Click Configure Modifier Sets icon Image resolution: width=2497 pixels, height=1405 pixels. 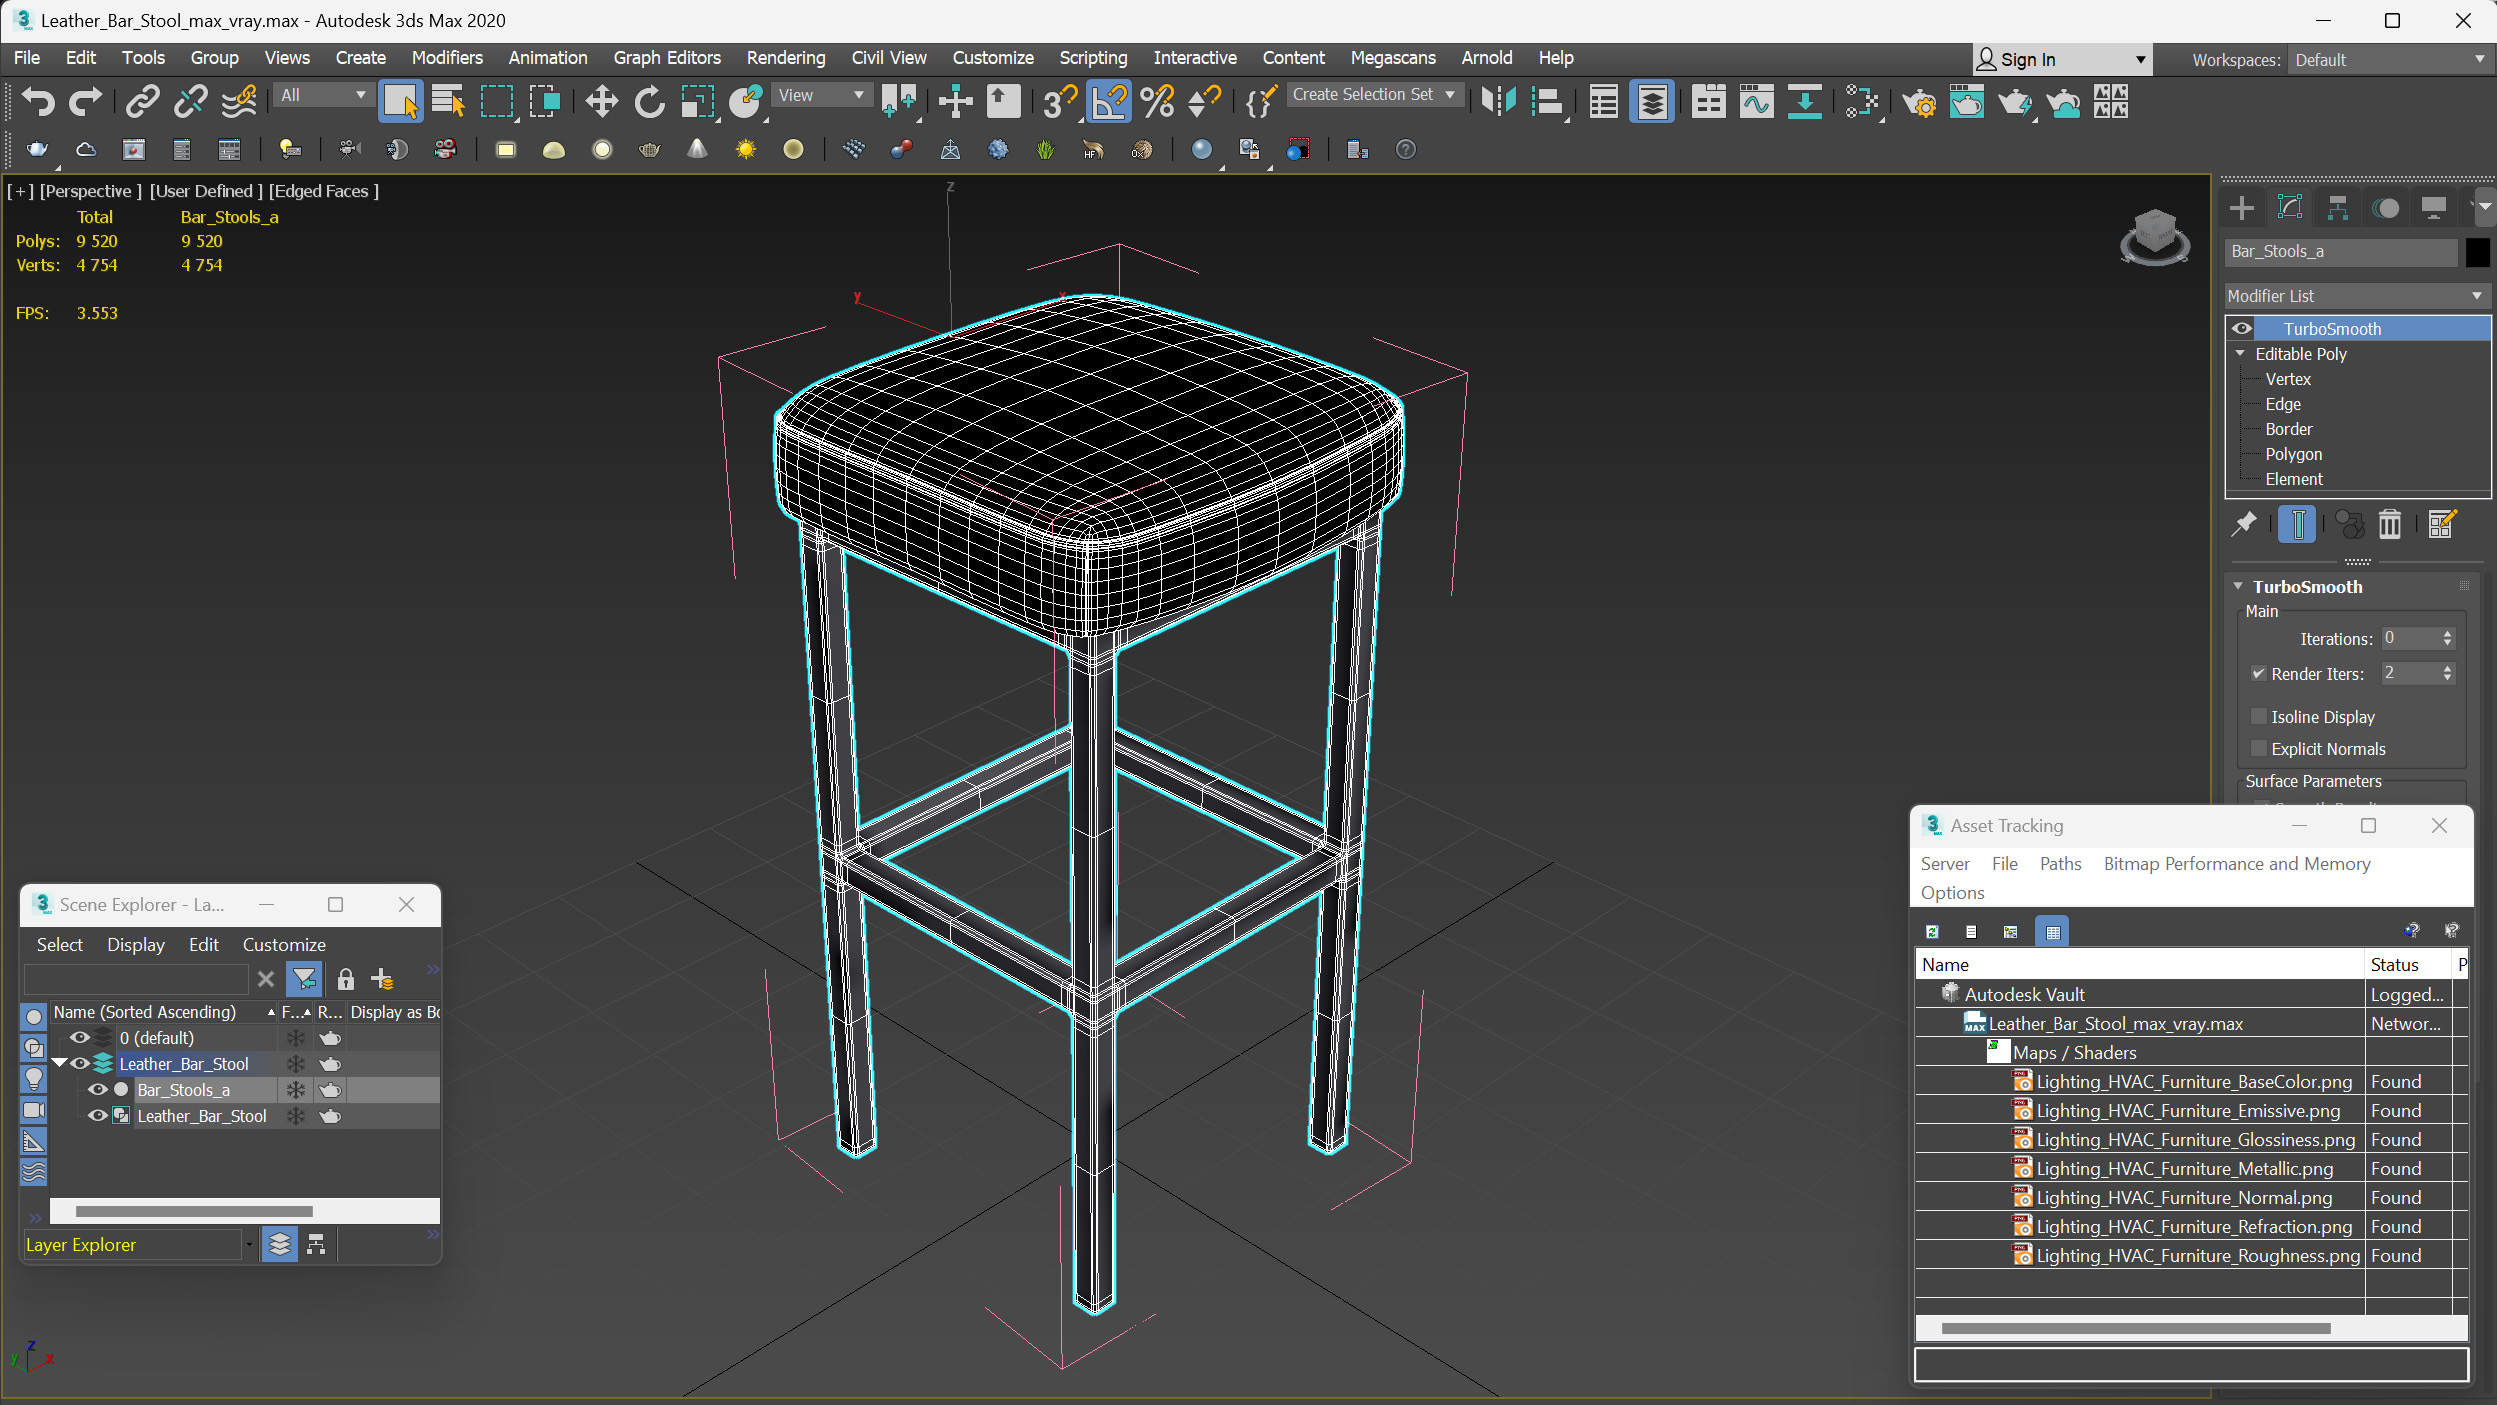coord(2441,523)
